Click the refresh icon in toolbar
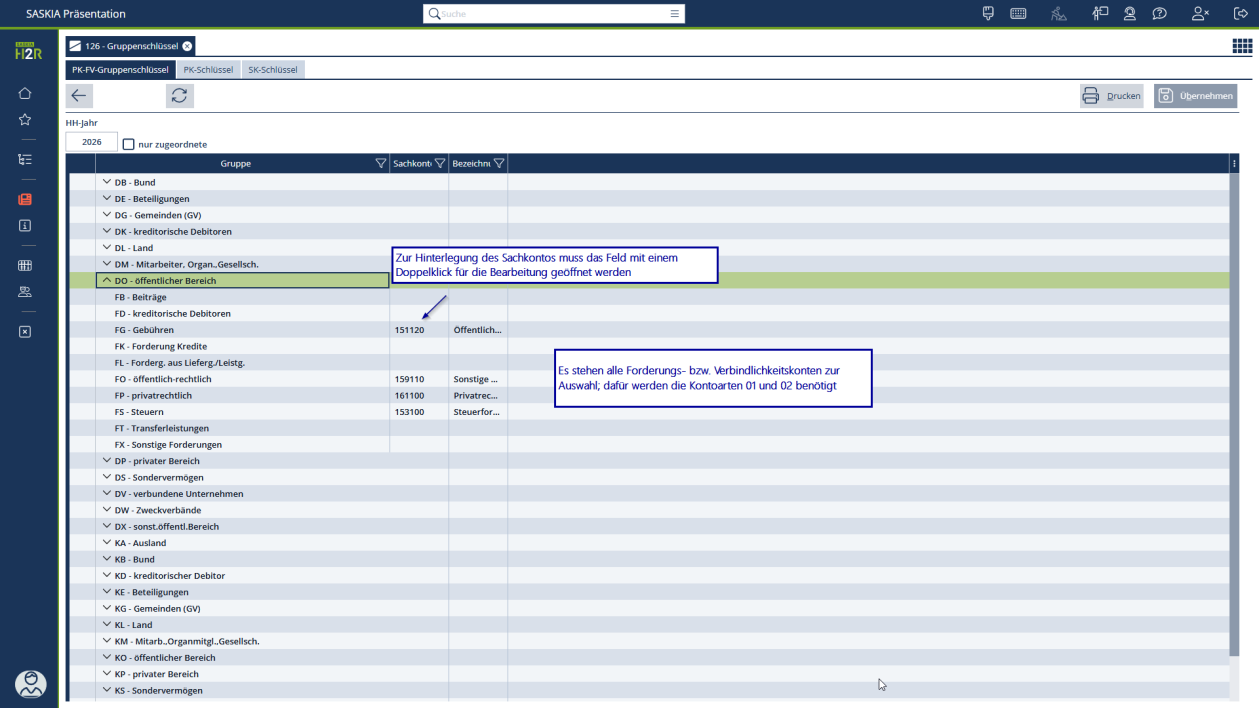Image resolution: width=1259 pixels, height=708 pixels. (179, 96)
